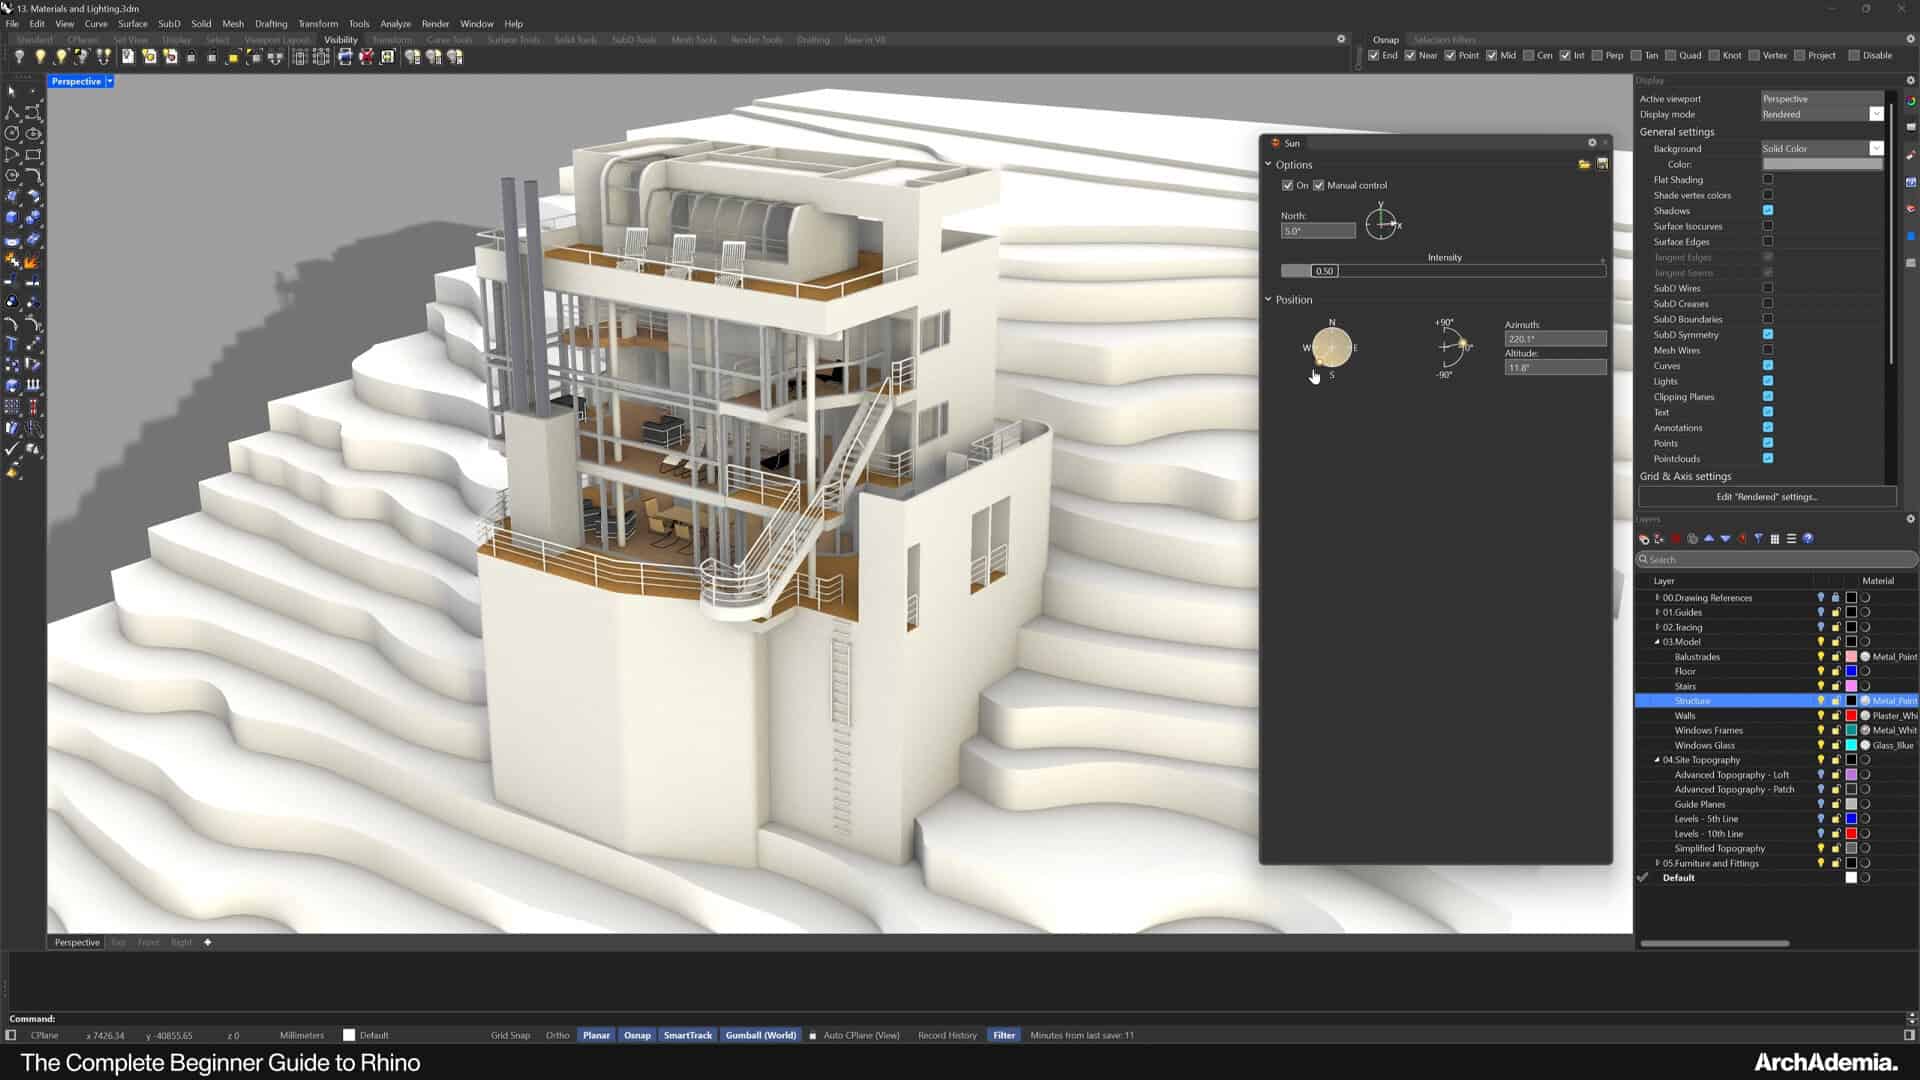The height and width of the screenshot is (1080, 1920).
Task: Enable the Quad osnap checkbox
Action: point(1670,55)
